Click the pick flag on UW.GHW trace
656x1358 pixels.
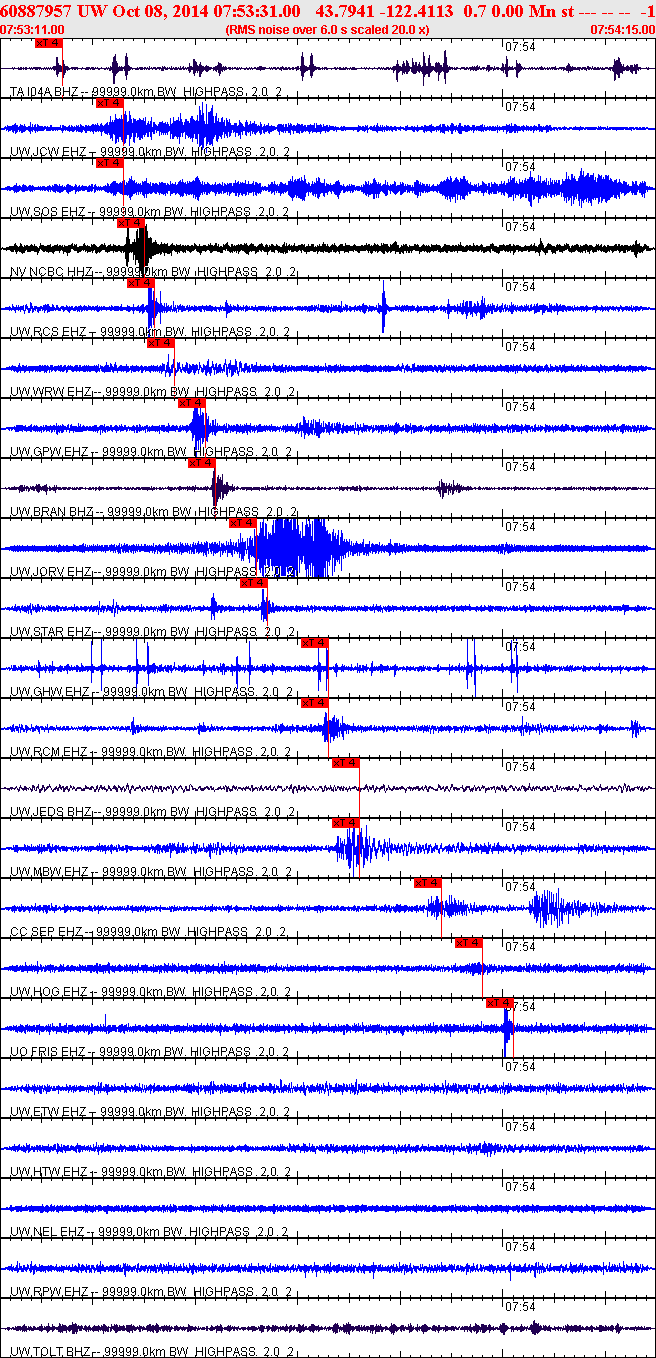point(314,643)
